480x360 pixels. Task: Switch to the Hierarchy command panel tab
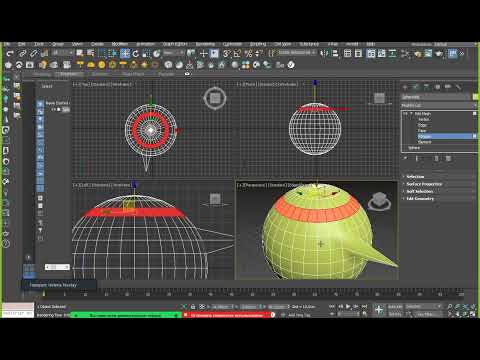tap(426, 87)
